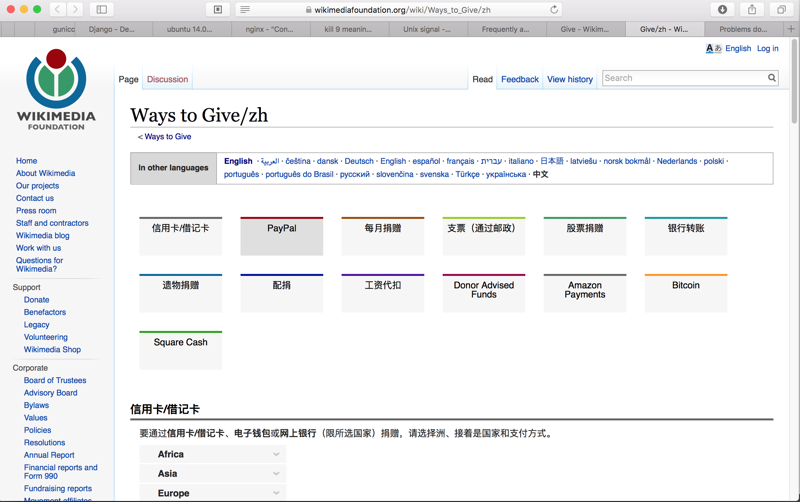Open the Donate sidebar link
The image size is (800, 502).
click(37, 299)
